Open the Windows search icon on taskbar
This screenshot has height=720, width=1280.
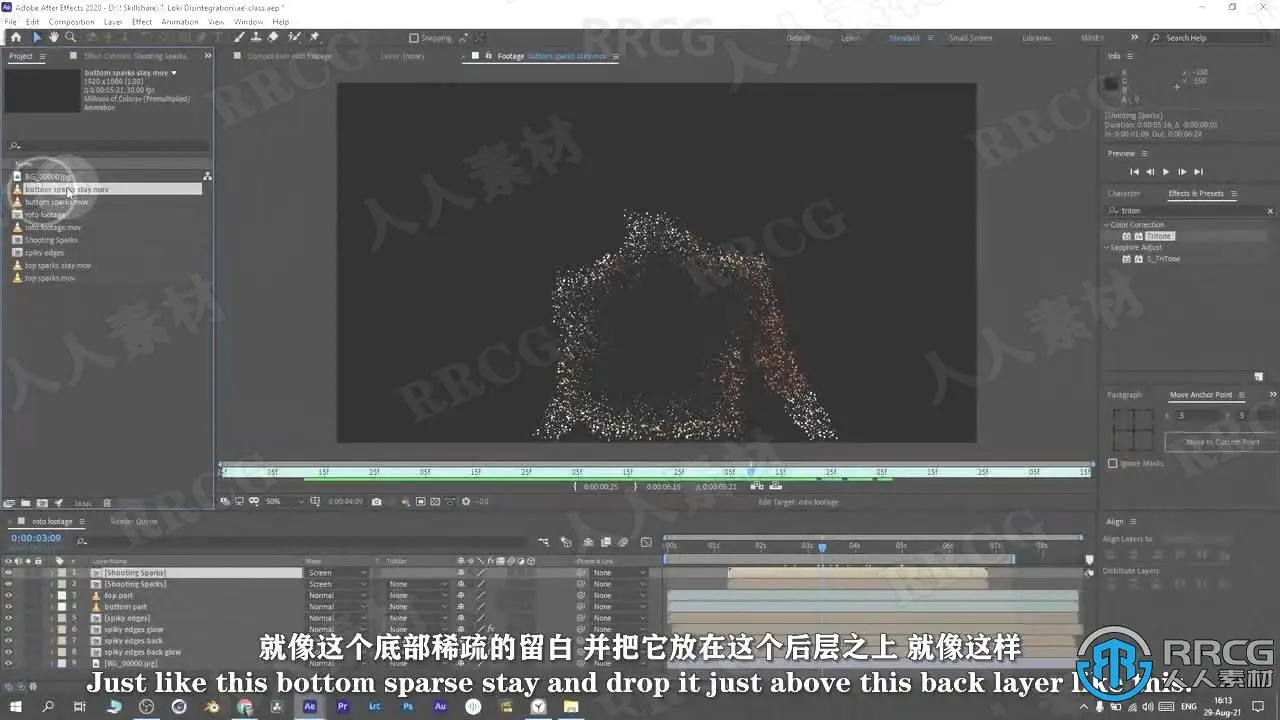tap(48, 707)
